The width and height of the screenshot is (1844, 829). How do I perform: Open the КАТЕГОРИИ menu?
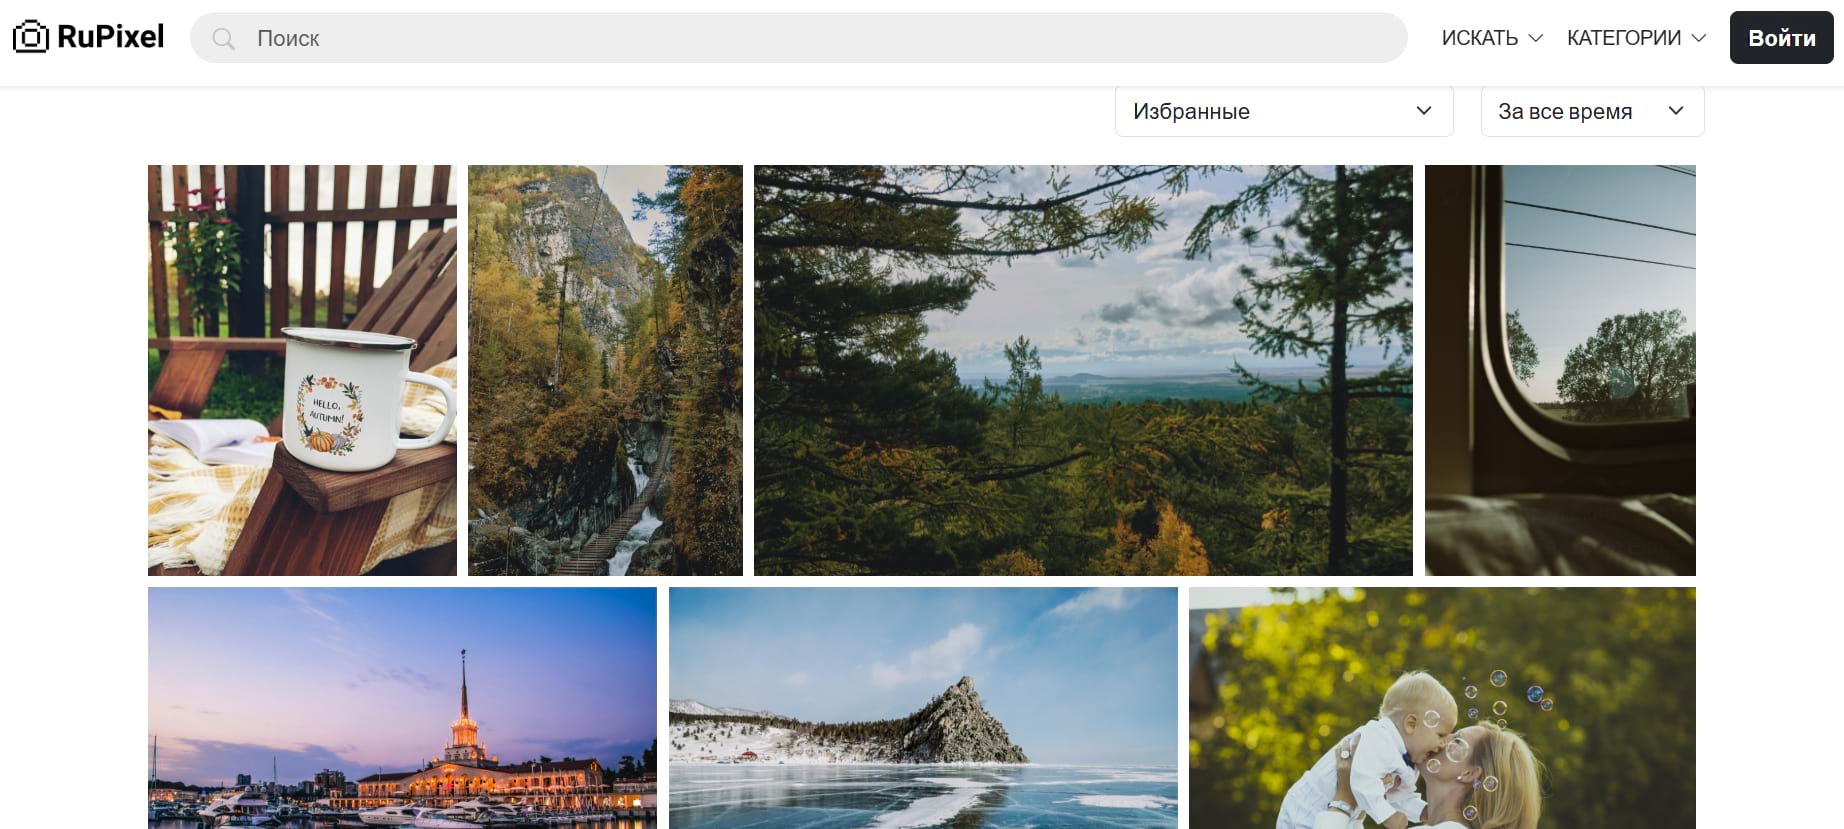(1623, 38)
